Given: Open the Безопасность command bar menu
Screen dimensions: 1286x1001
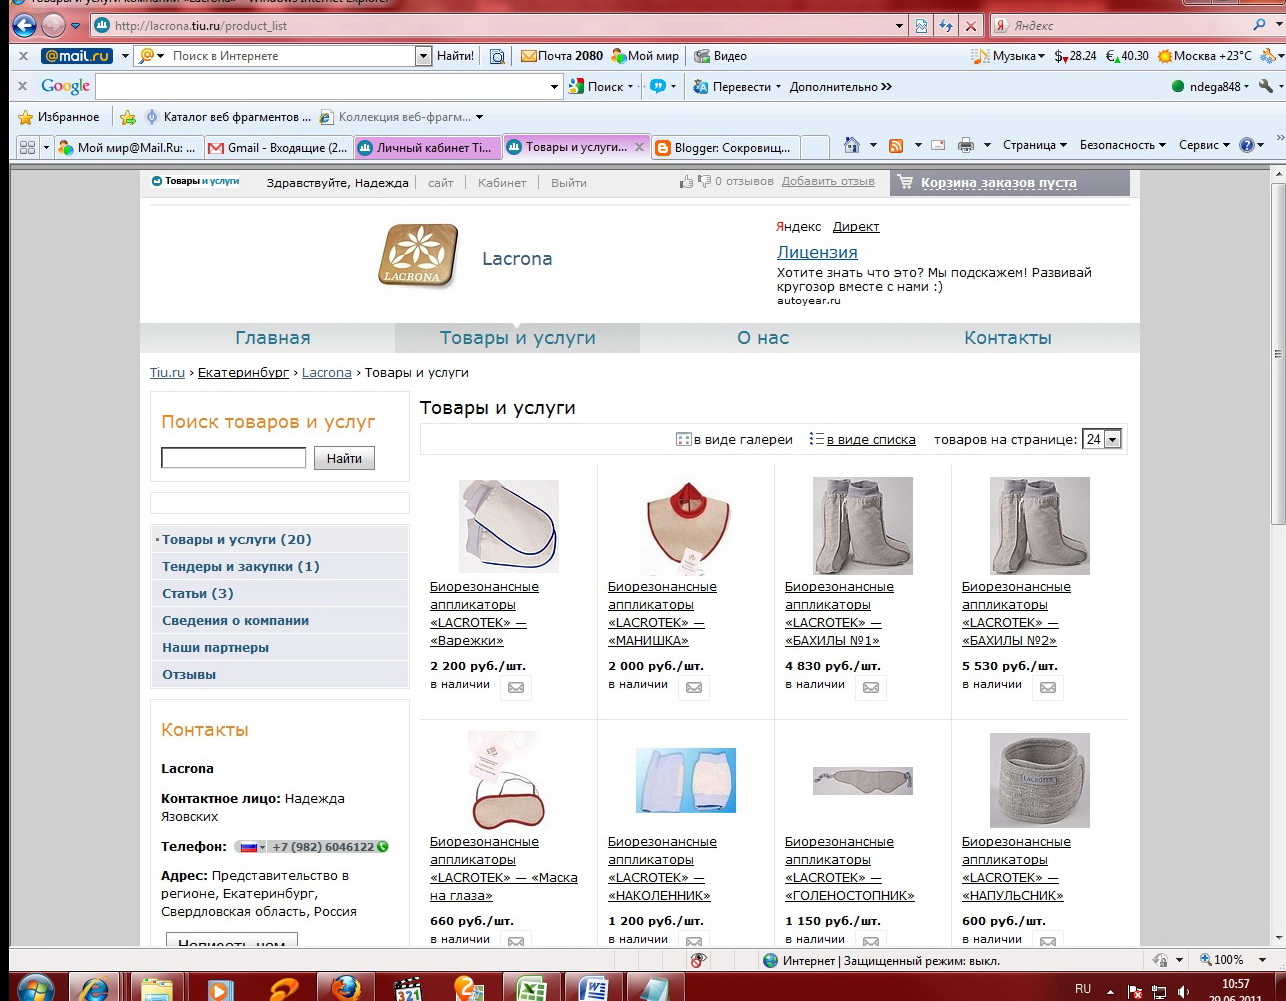Looking at the screenshot, I should (x=1123, y=145).
